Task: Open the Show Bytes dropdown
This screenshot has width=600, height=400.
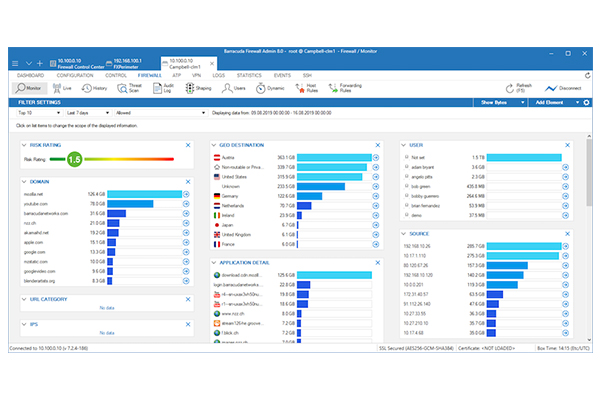Action: pos(500,102)
